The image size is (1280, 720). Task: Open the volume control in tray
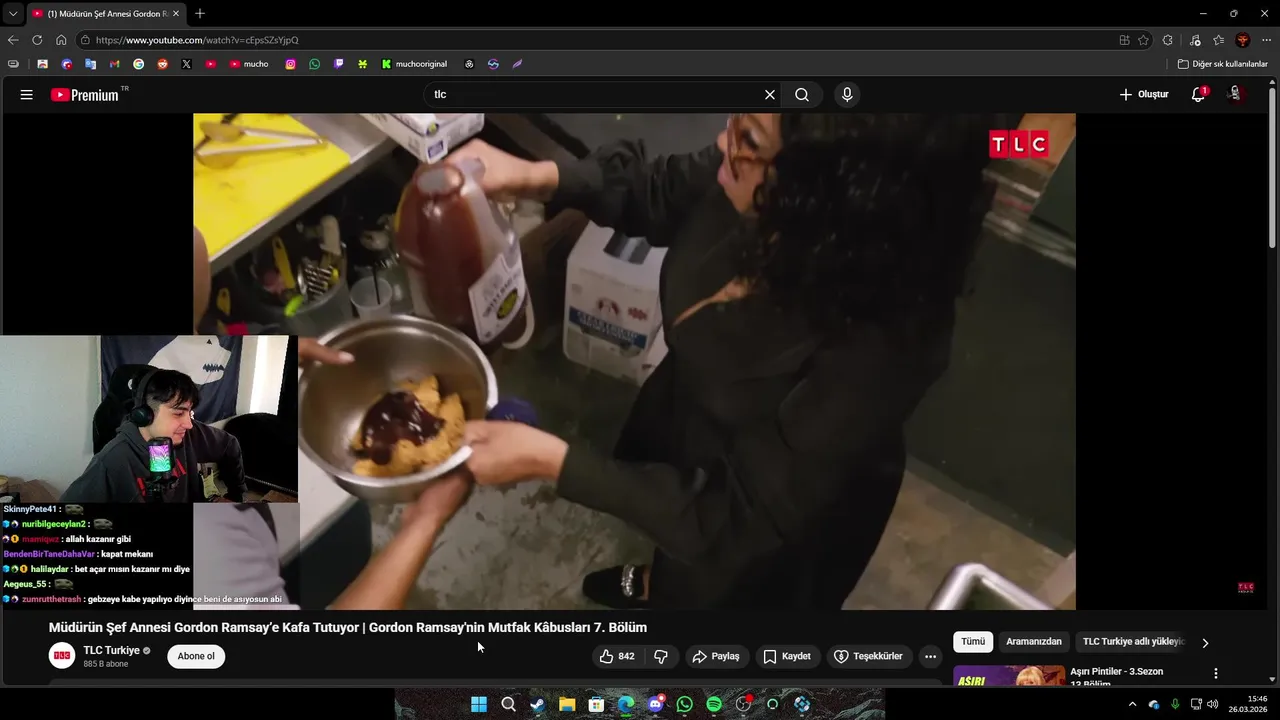click(x=1212, y=704)
